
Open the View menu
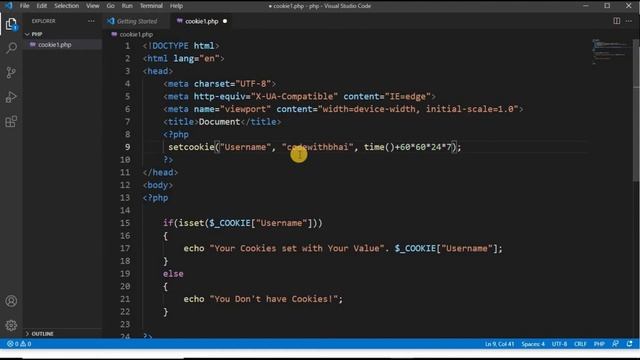click(x=93, y=6)
